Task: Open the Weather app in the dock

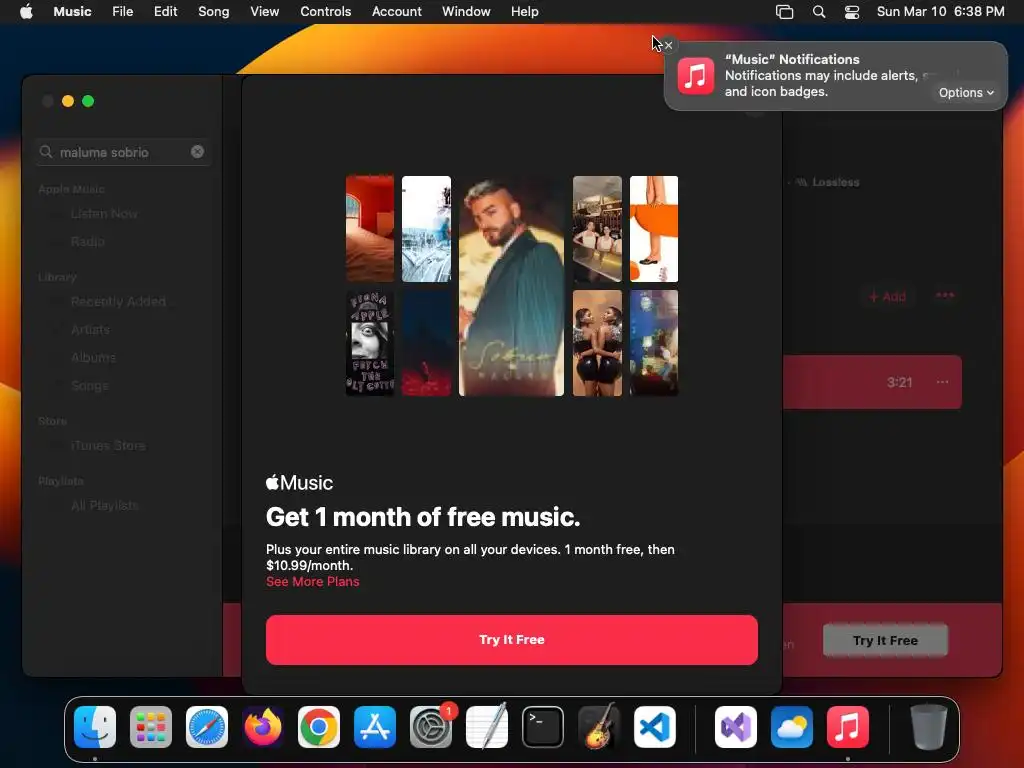Action: point(792,727)
